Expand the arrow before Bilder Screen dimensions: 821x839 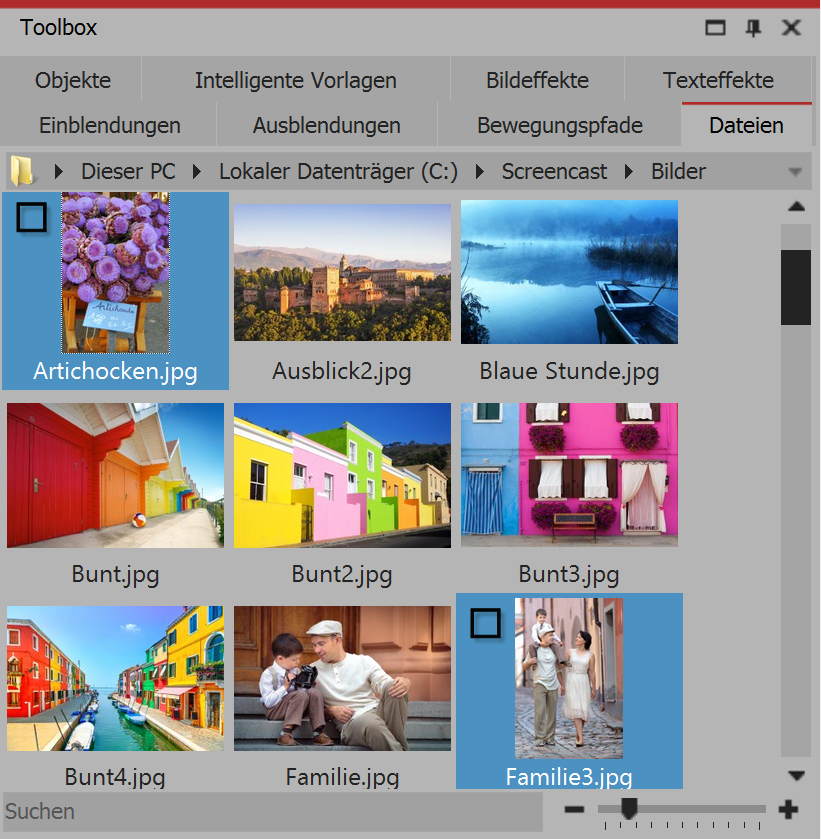pyautogui.click(x=630, y=172)
